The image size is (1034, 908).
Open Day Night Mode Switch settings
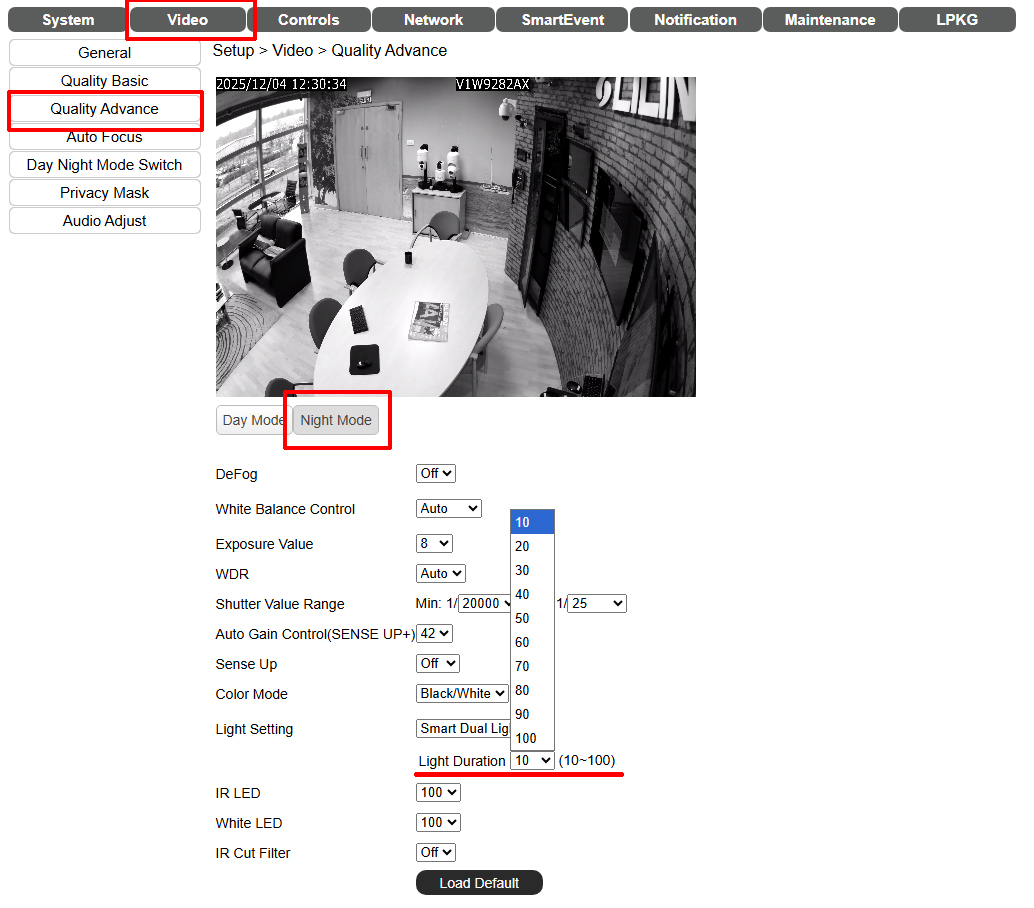coord(105,165)
